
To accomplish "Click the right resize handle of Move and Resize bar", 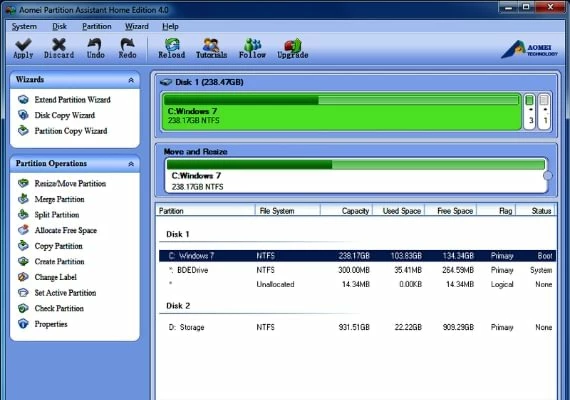I will (547, 176).
